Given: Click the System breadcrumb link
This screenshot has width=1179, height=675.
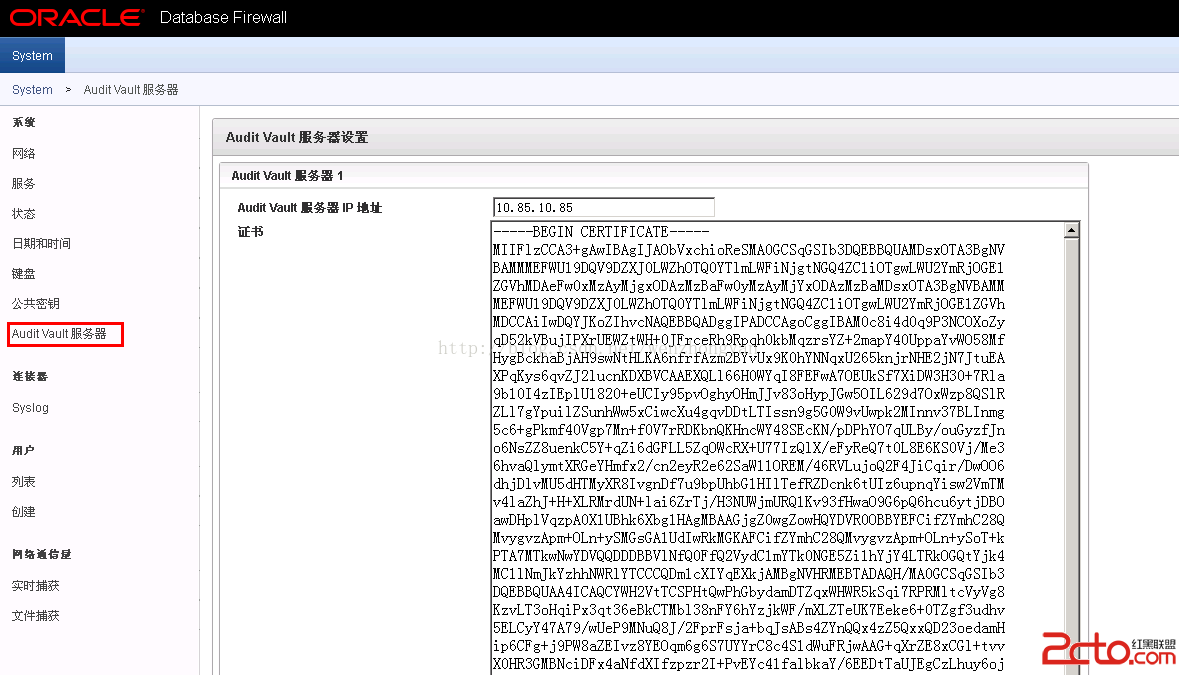Looking at the screenshot, I should pyautogui.click(x=32, y=89).
